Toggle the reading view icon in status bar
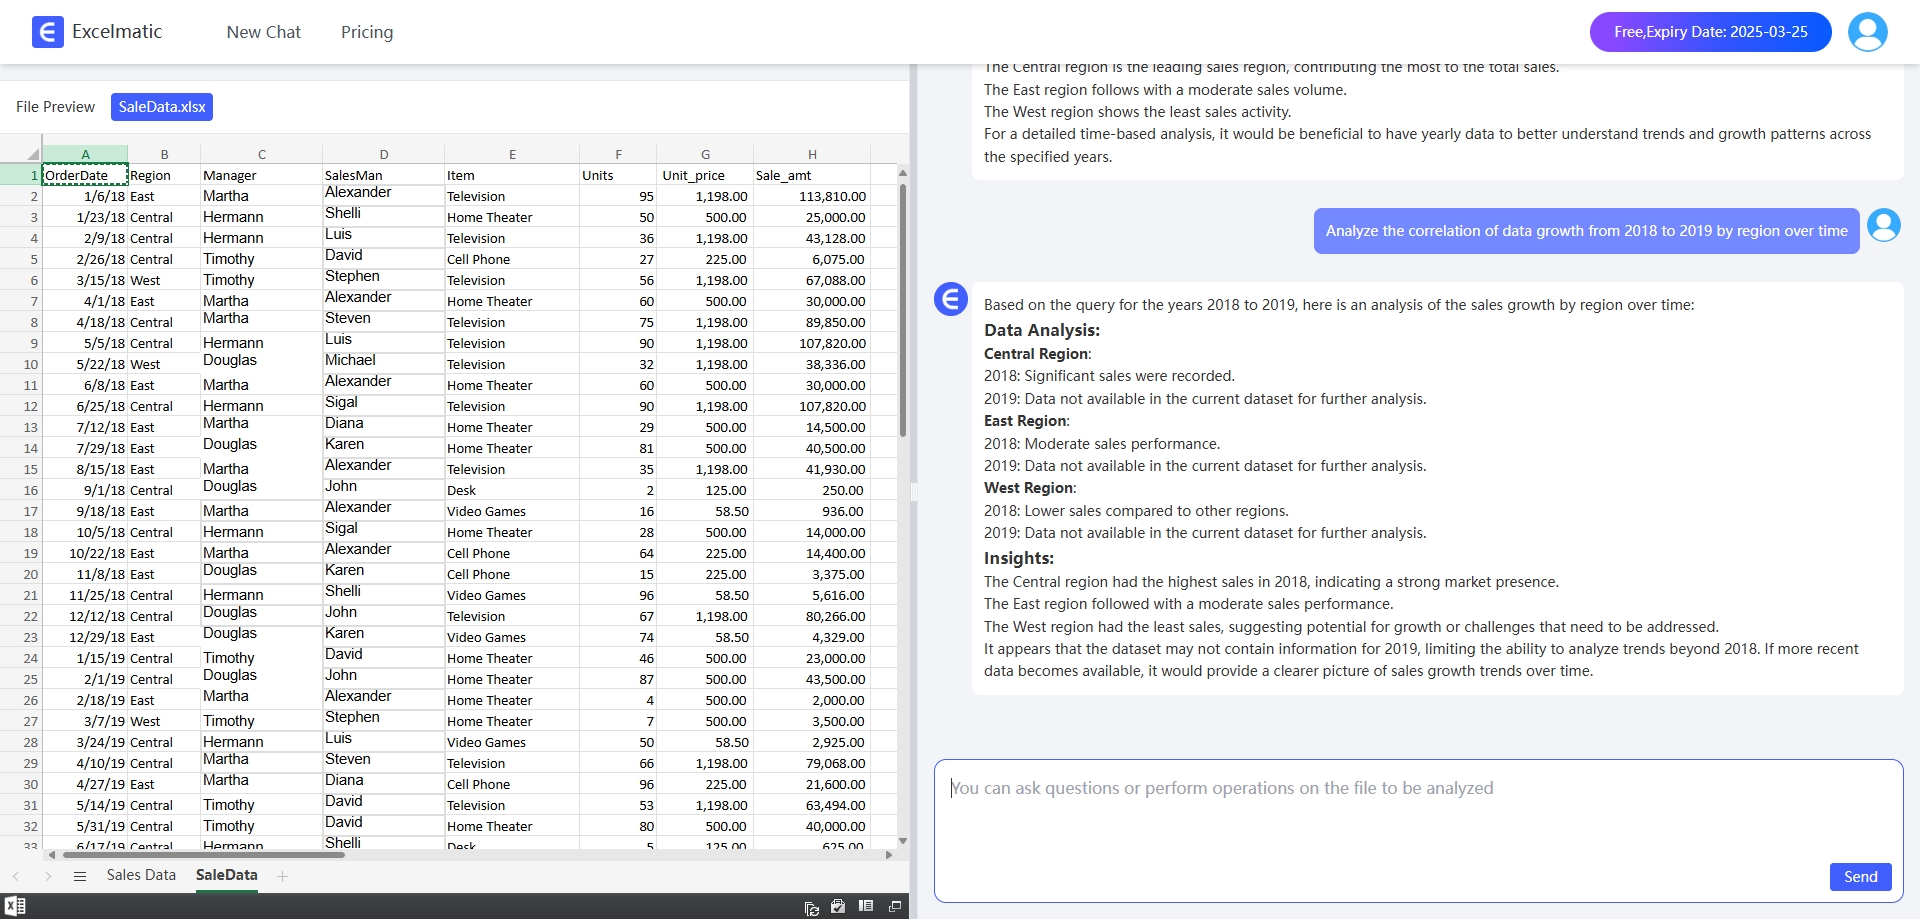 (x=866, y=906)
